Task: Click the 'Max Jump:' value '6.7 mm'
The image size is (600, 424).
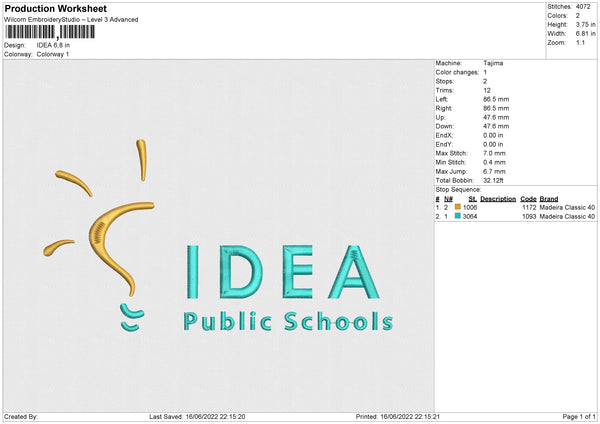Action: (494, 171)
